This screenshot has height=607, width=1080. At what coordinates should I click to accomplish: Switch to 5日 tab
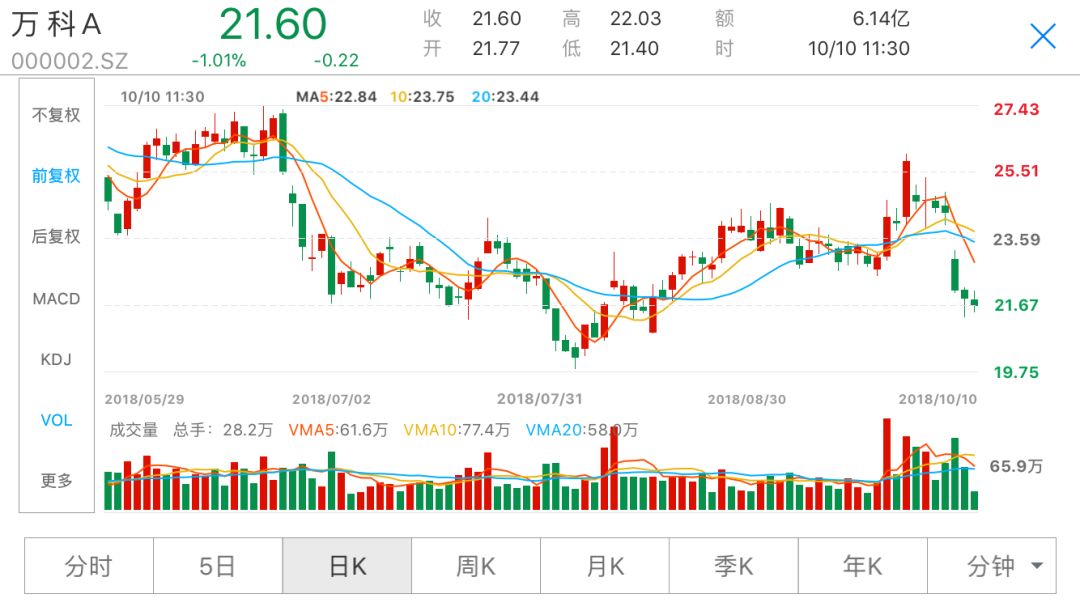pyautogui.click(x=218, y=566)
